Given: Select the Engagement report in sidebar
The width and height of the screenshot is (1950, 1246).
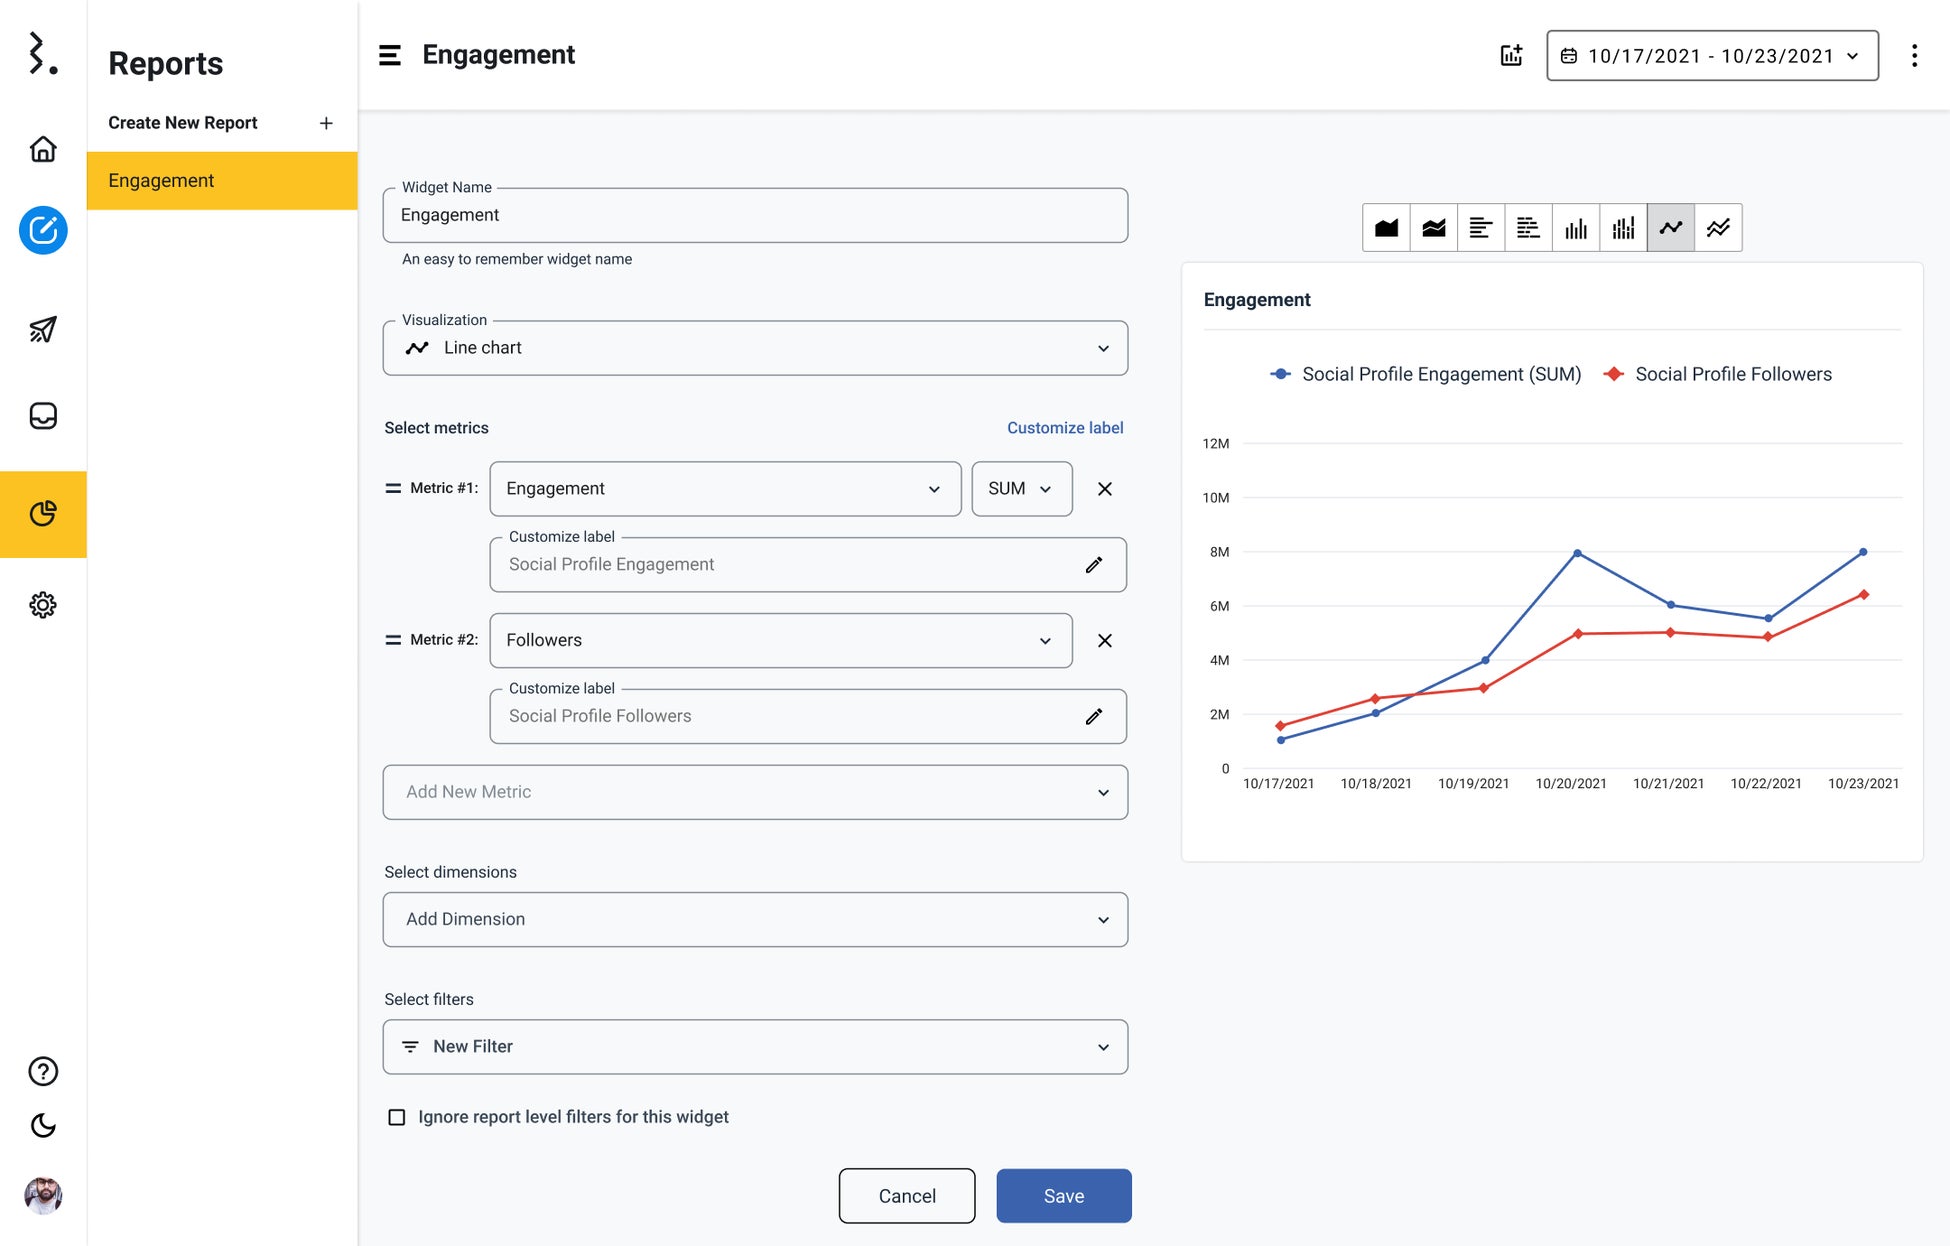Looking at the screenshot, I should pyautogui.click(x=222, y=181).
